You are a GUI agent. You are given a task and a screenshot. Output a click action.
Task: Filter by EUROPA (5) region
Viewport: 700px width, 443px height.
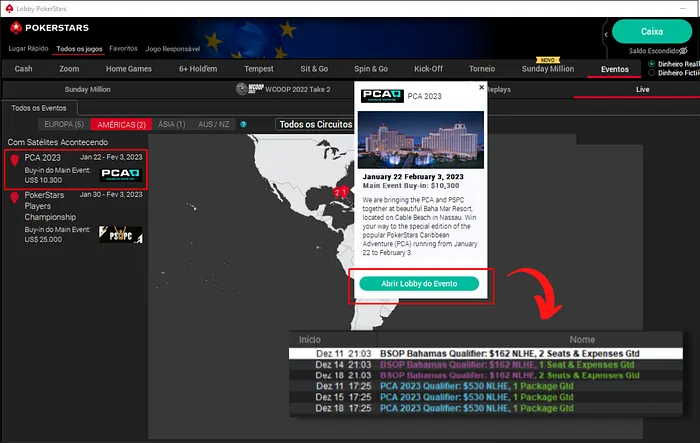tap(64, 124)
